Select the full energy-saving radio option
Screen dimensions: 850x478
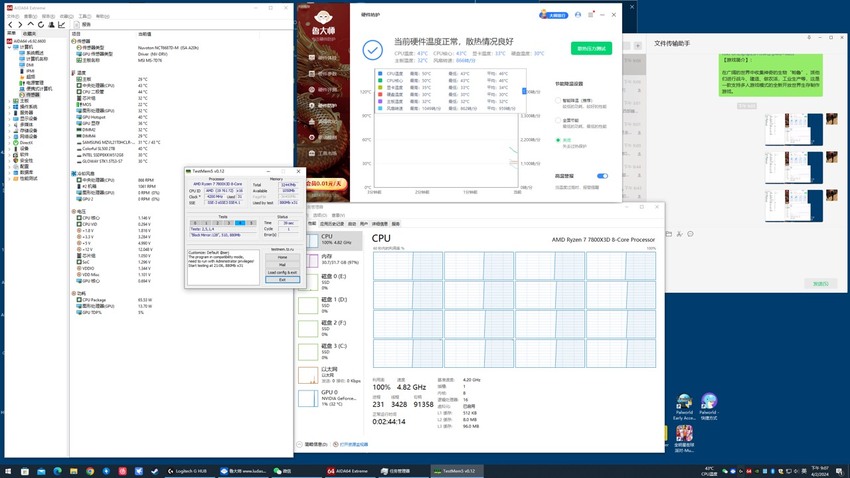(x=558, y=120)
